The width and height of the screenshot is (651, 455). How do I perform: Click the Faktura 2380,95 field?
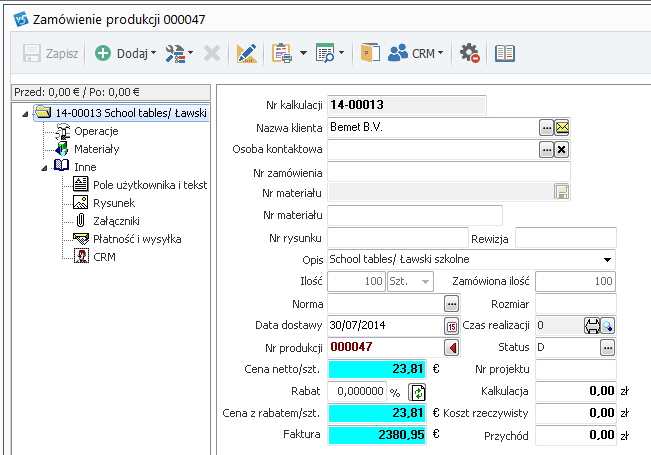tap(377, 435)
